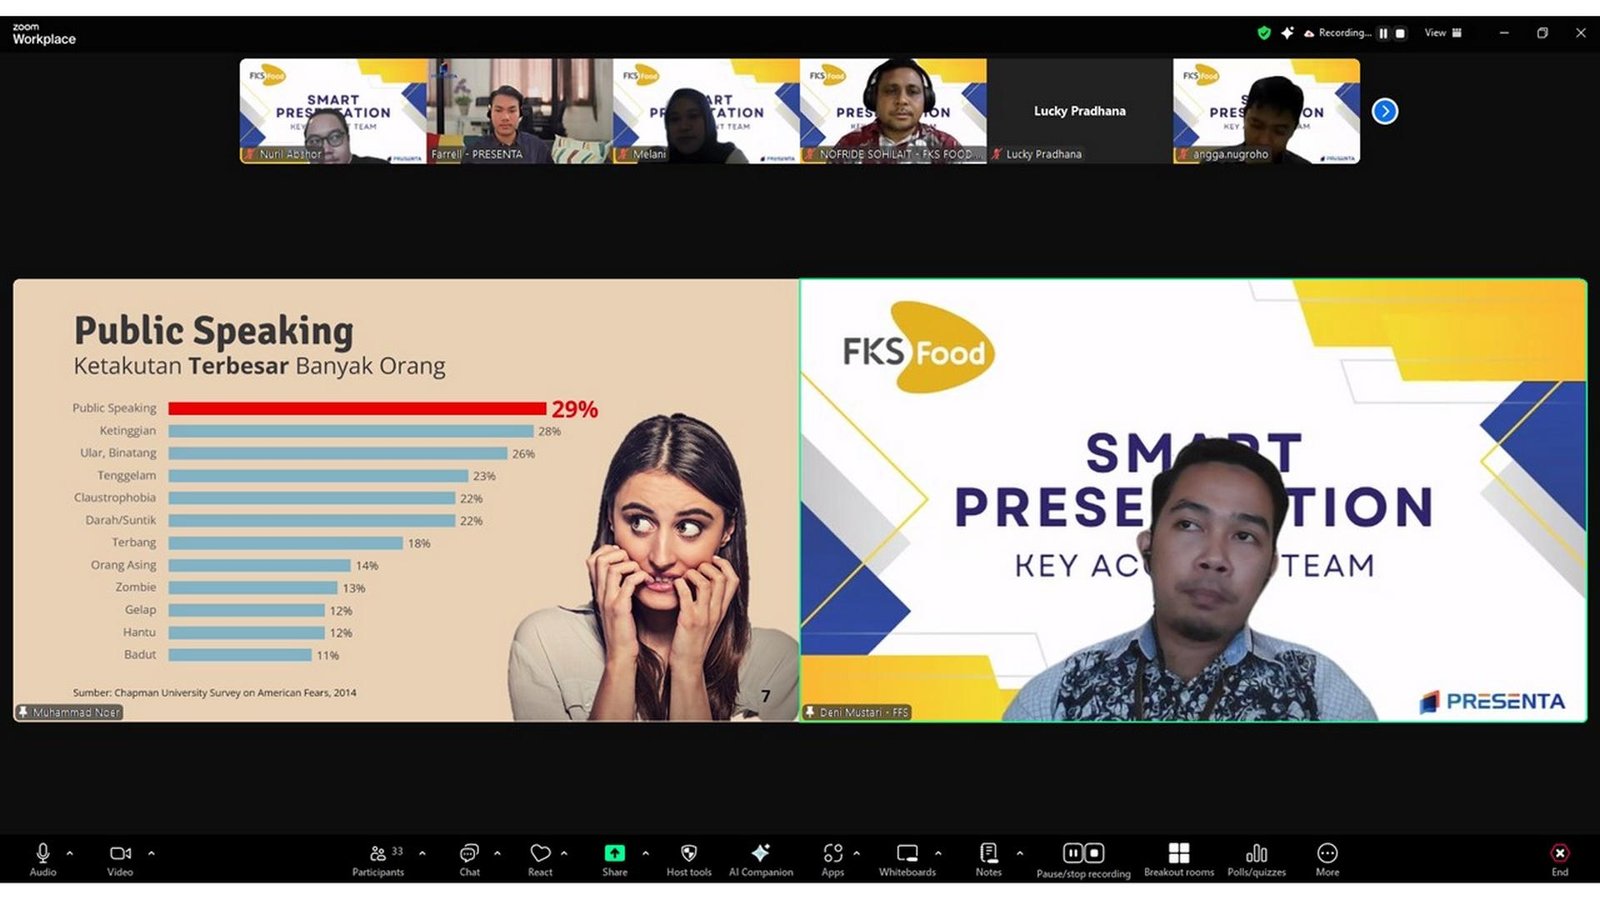Minimize the Zoom window
The height and width of the screenshot is (900, 1600).
pyautogui.click(x=1504, y=33)
